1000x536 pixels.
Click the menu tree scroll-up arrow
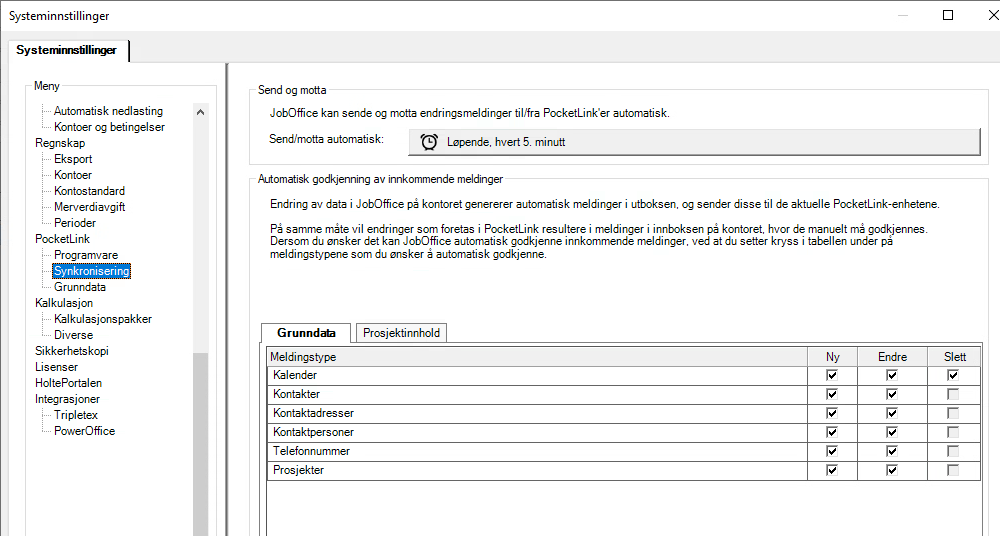(200, 112)
